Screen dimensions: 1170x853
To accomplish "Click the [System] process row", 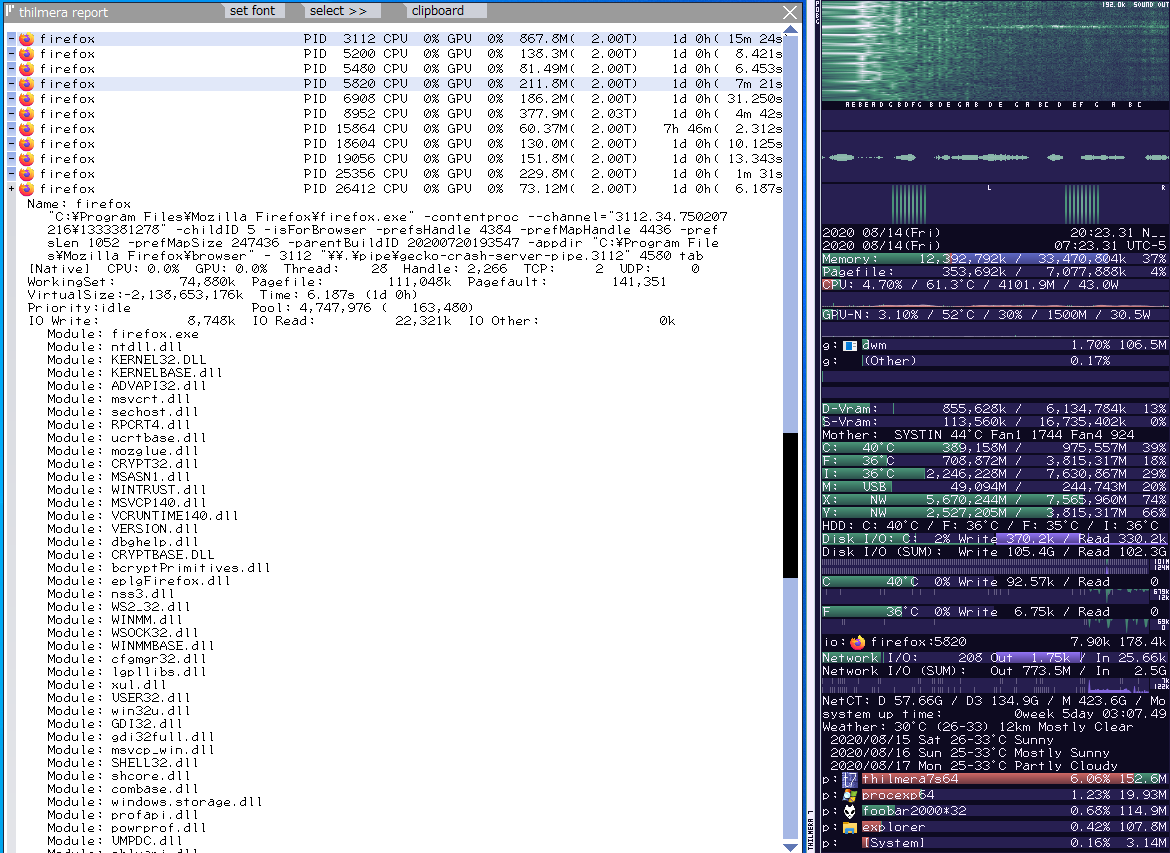I will [x=994, y=843].
